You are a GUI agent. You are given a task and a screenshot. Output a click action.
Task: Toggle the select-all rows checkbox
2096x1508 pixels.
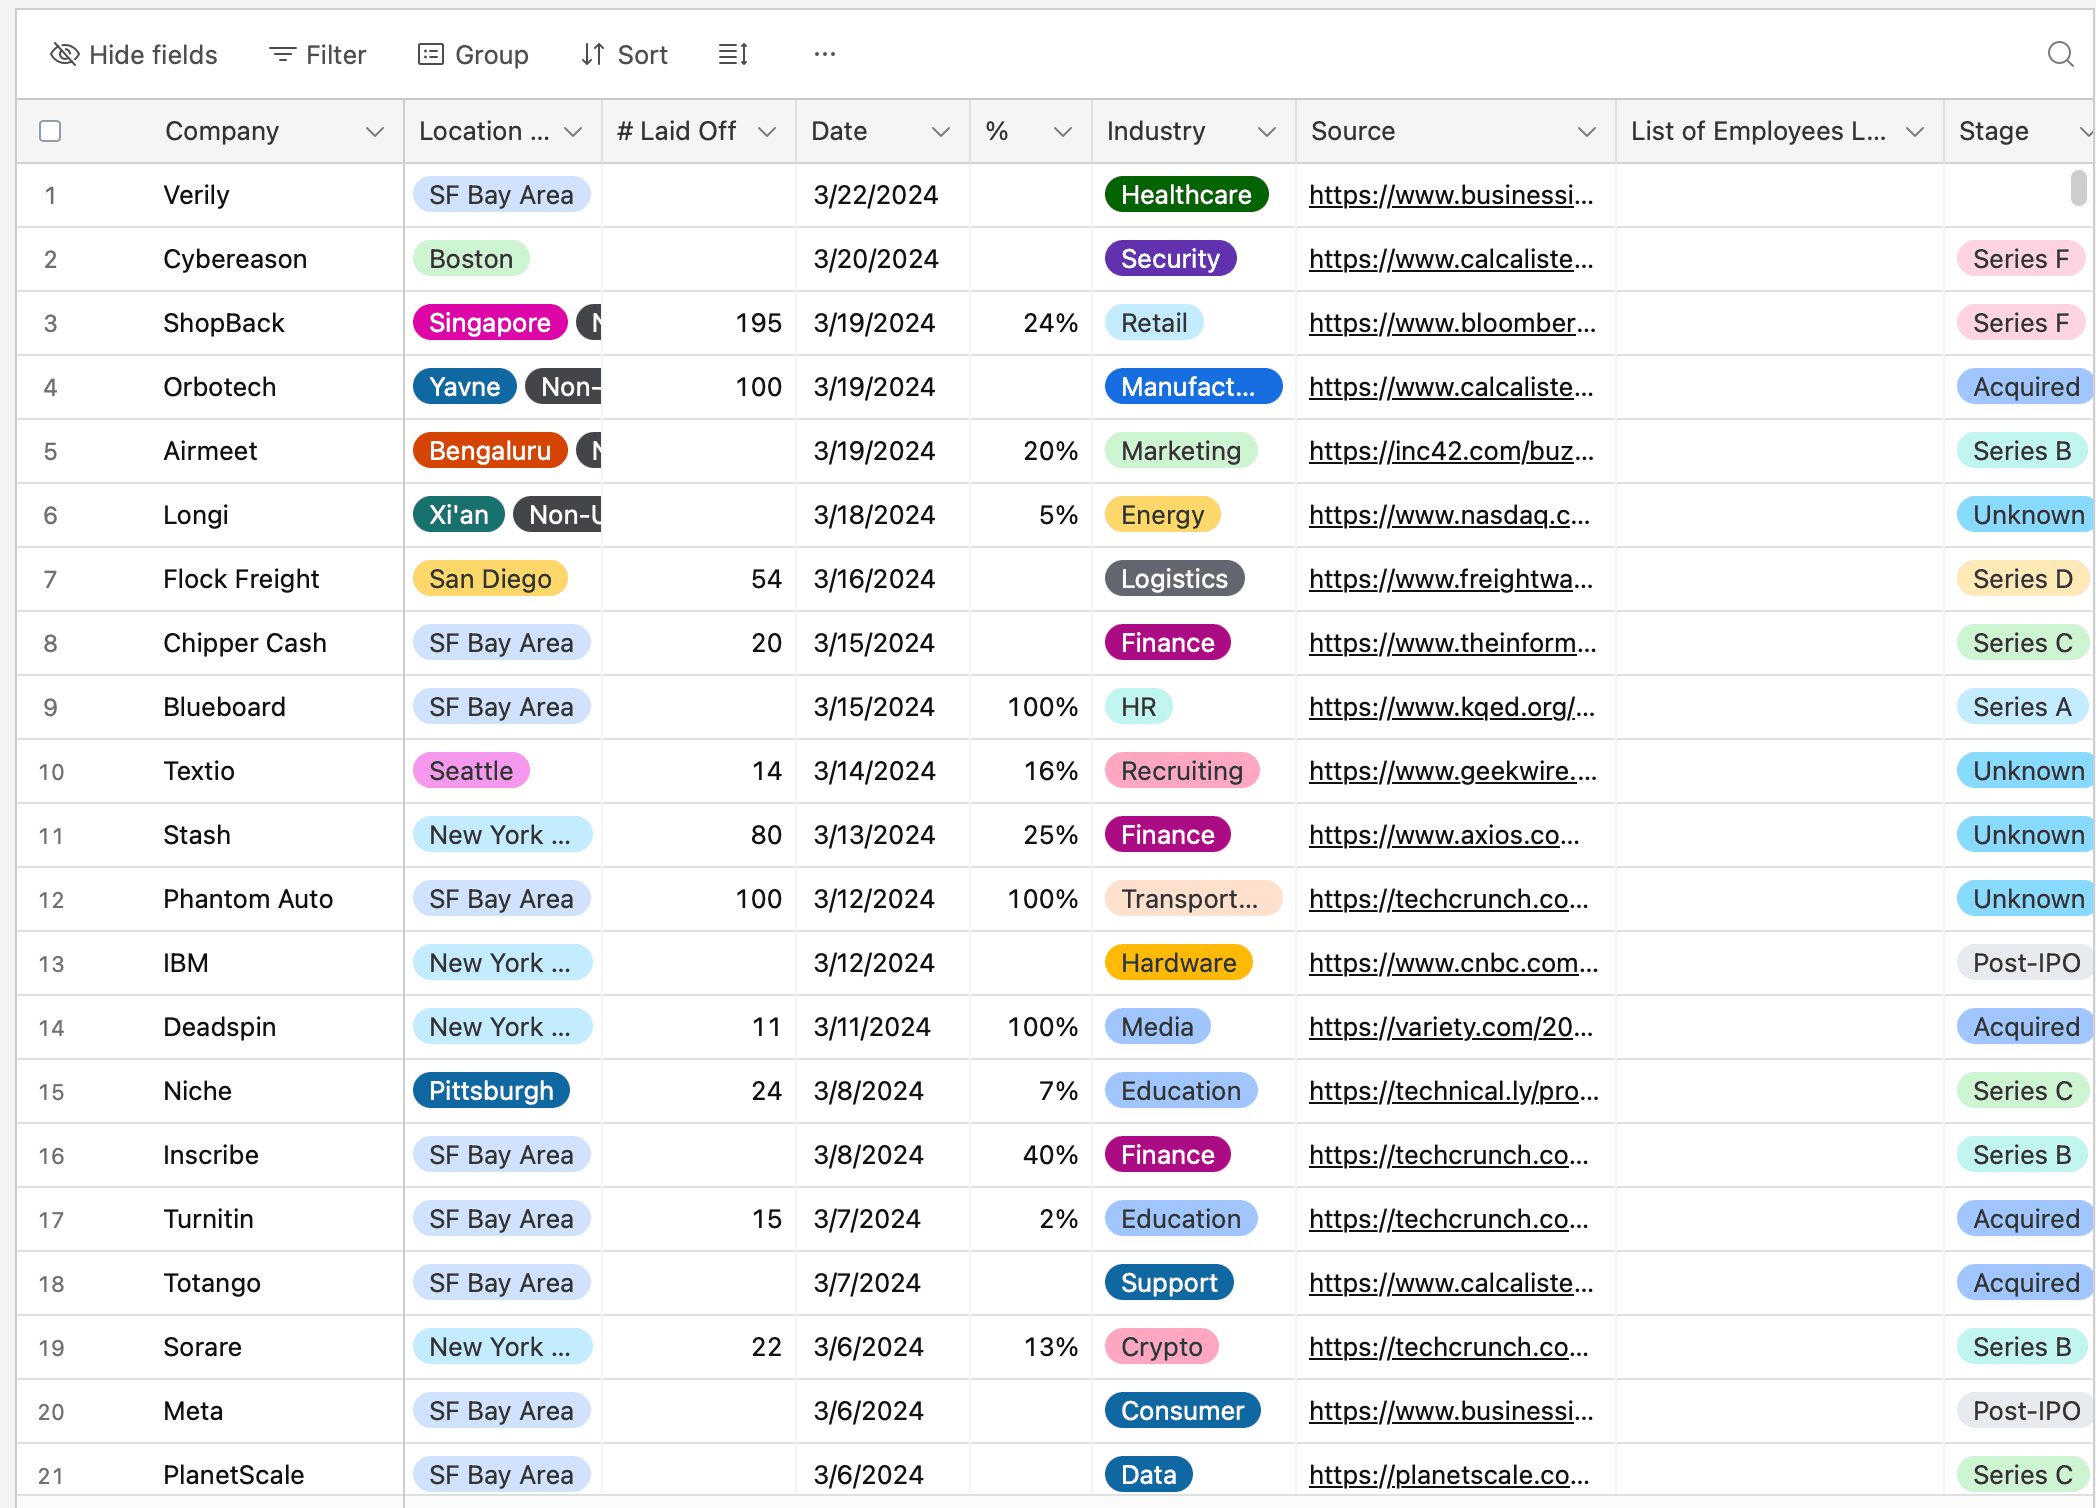click(x=50, y=131)
